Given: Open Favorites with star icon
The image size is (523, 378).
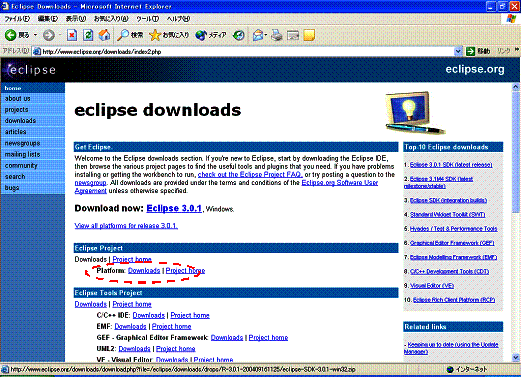Looking at the screenshot, I should (x=155, y=35).
